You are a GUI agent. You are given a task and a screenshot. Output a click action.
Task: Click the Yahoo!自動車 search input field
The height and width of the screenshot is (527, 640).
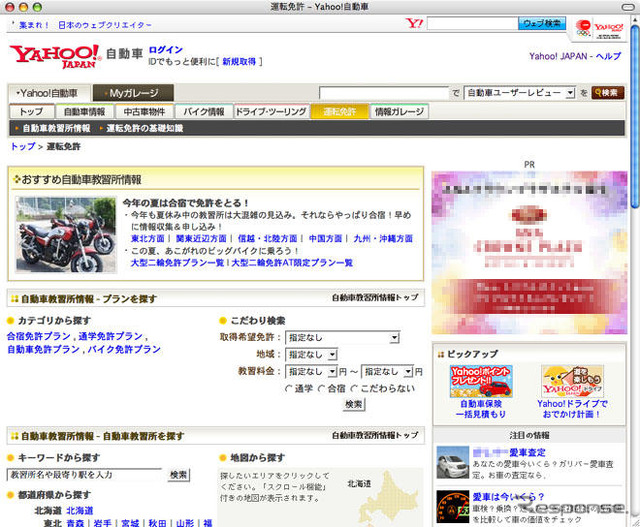pos(384,93)
